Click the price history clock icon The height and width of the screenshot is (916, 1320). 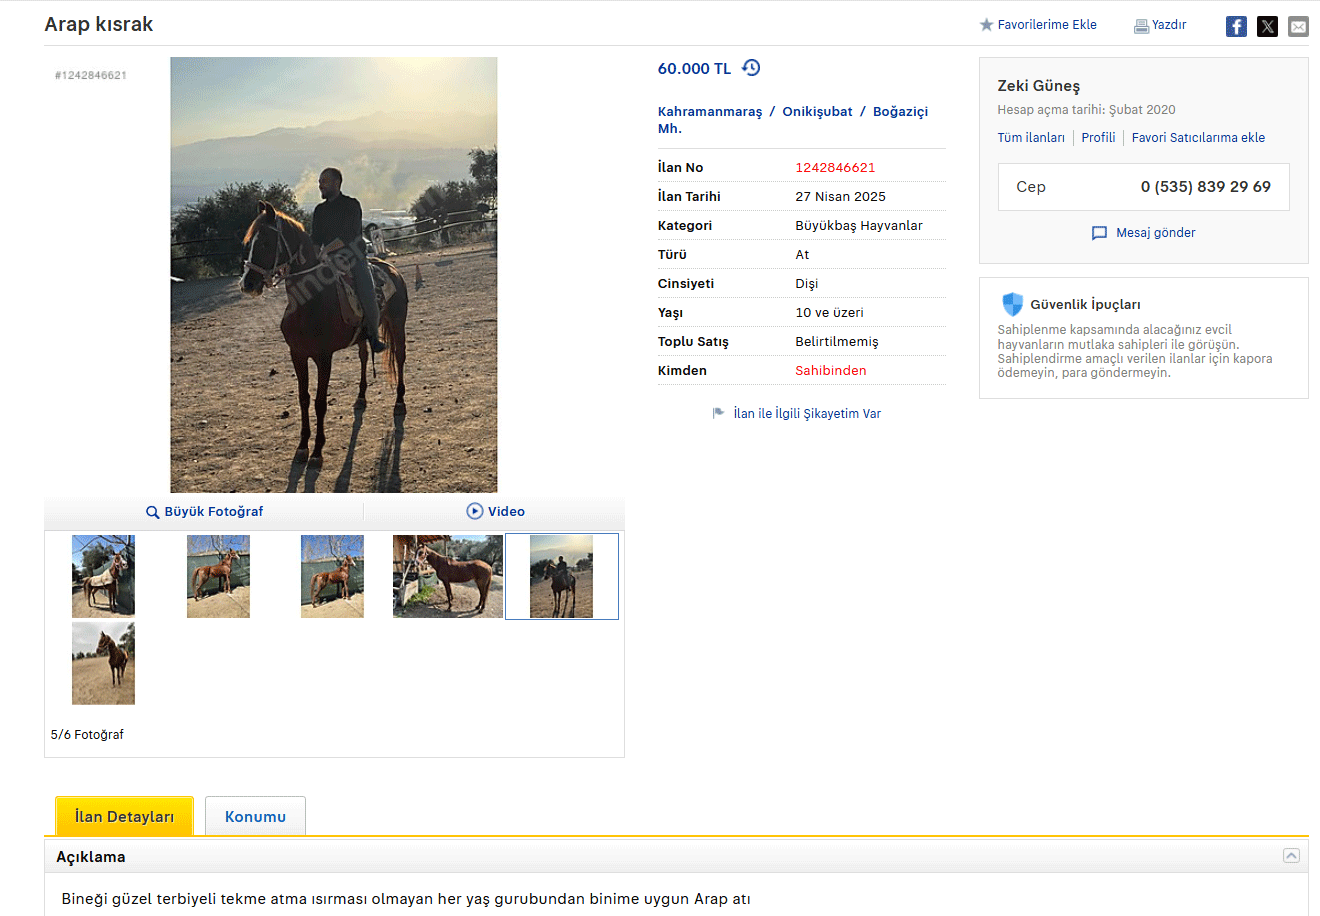751,68
